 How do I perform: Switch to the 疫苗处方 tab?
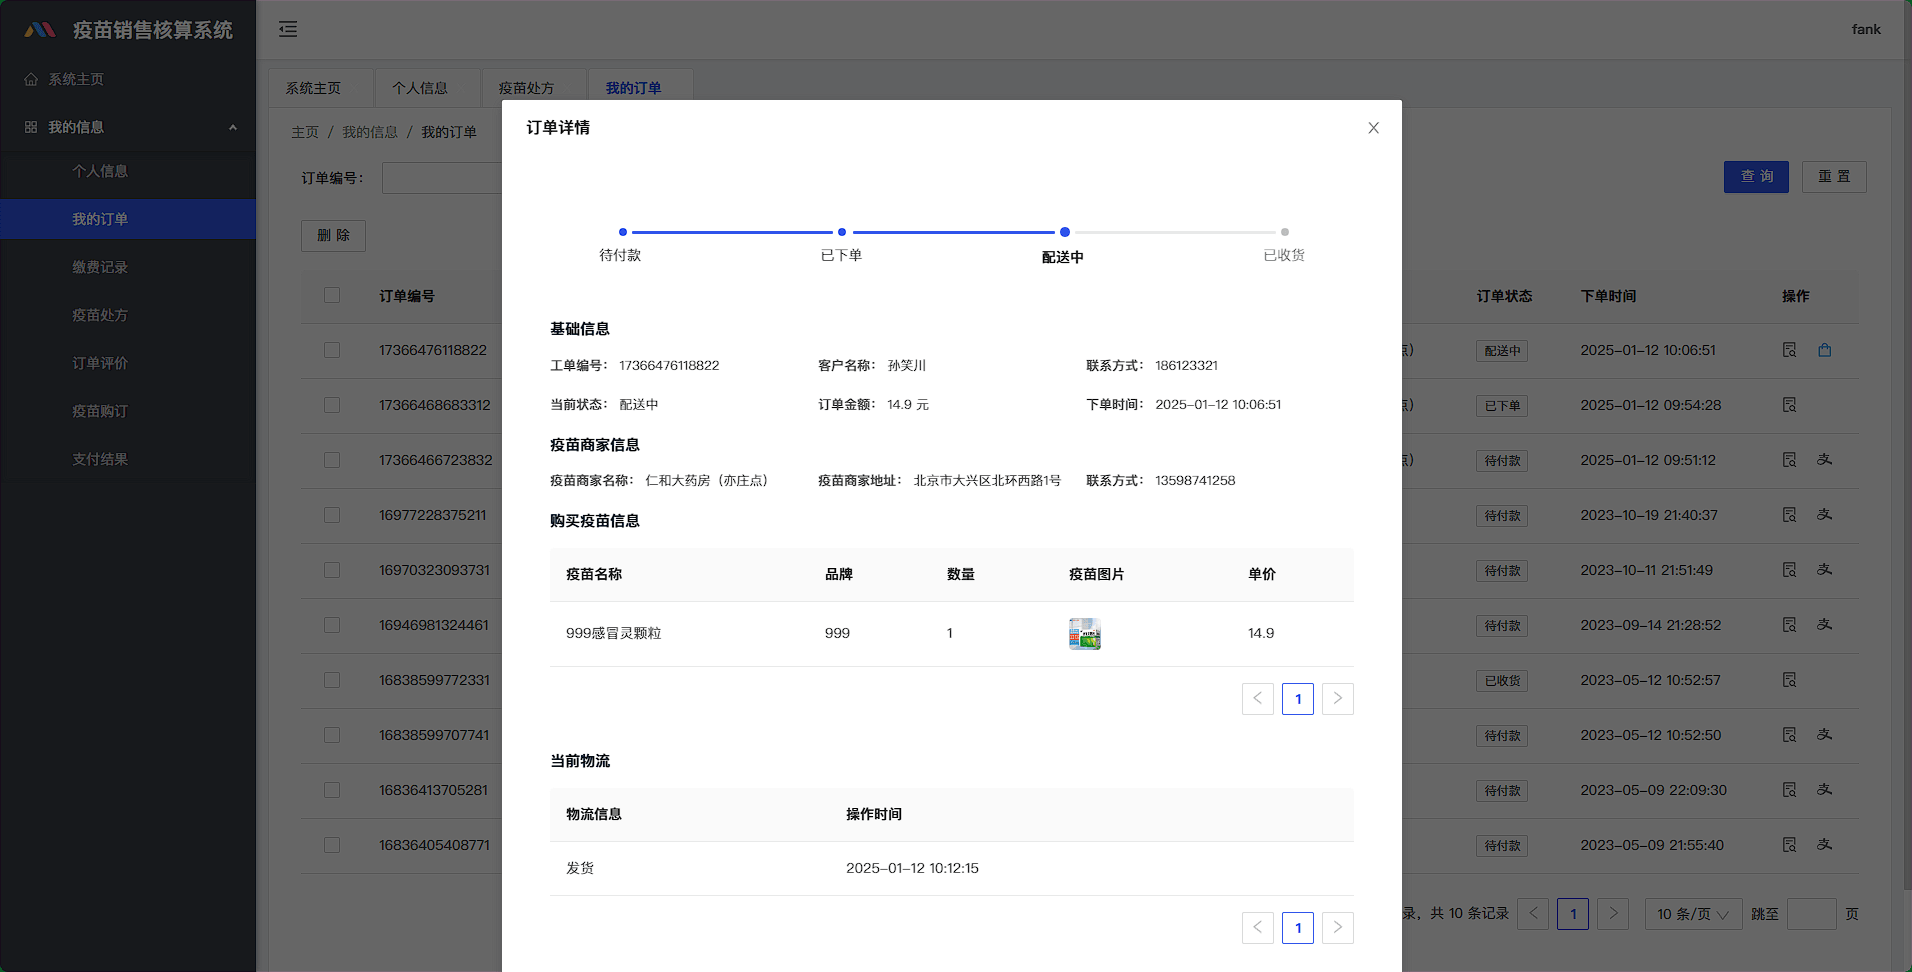[526, 88]
